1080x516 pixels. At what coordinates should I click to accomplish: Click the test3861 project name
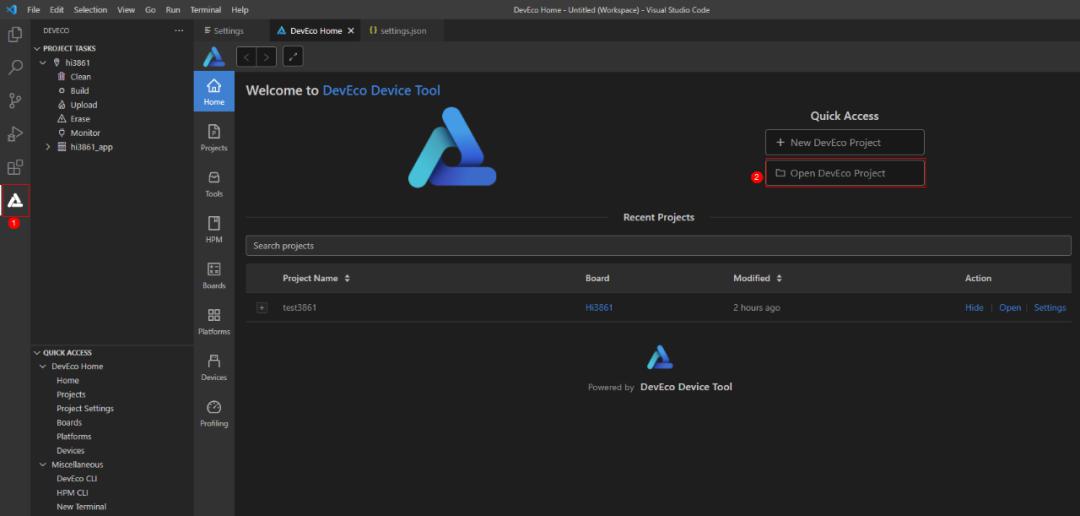coord(300,308)
